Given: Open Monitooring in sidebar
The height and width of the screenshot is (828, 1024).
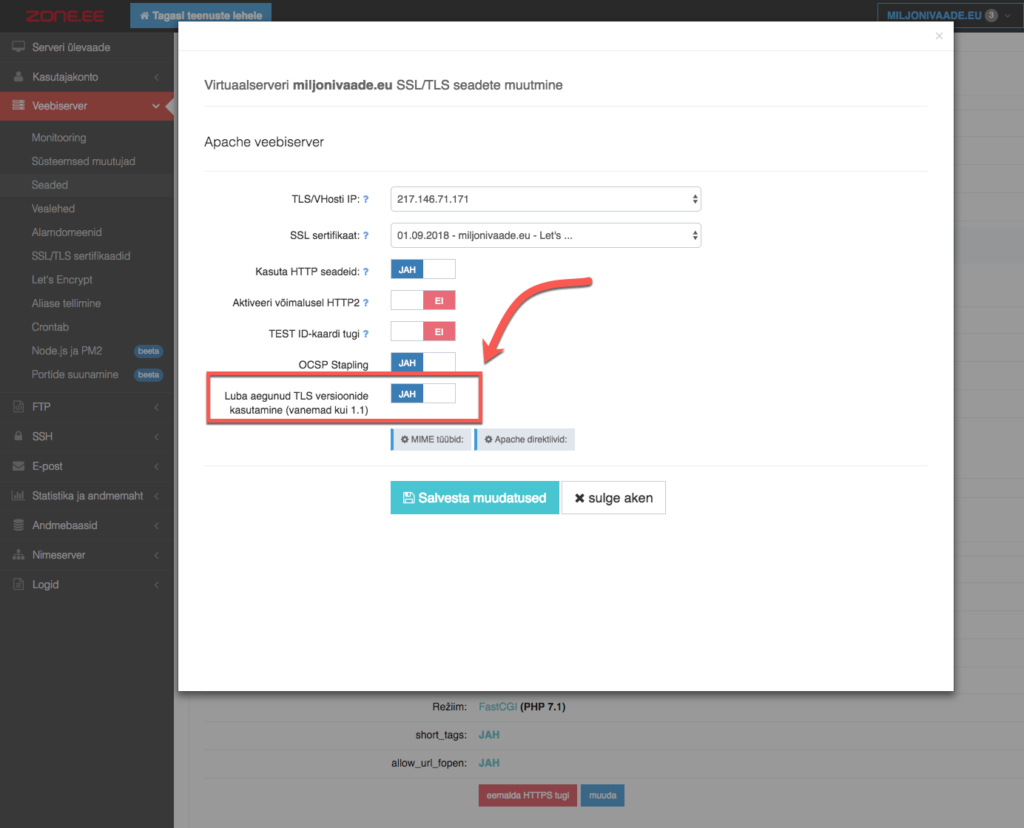Looking at the screenshot, I should pos(59,137).
